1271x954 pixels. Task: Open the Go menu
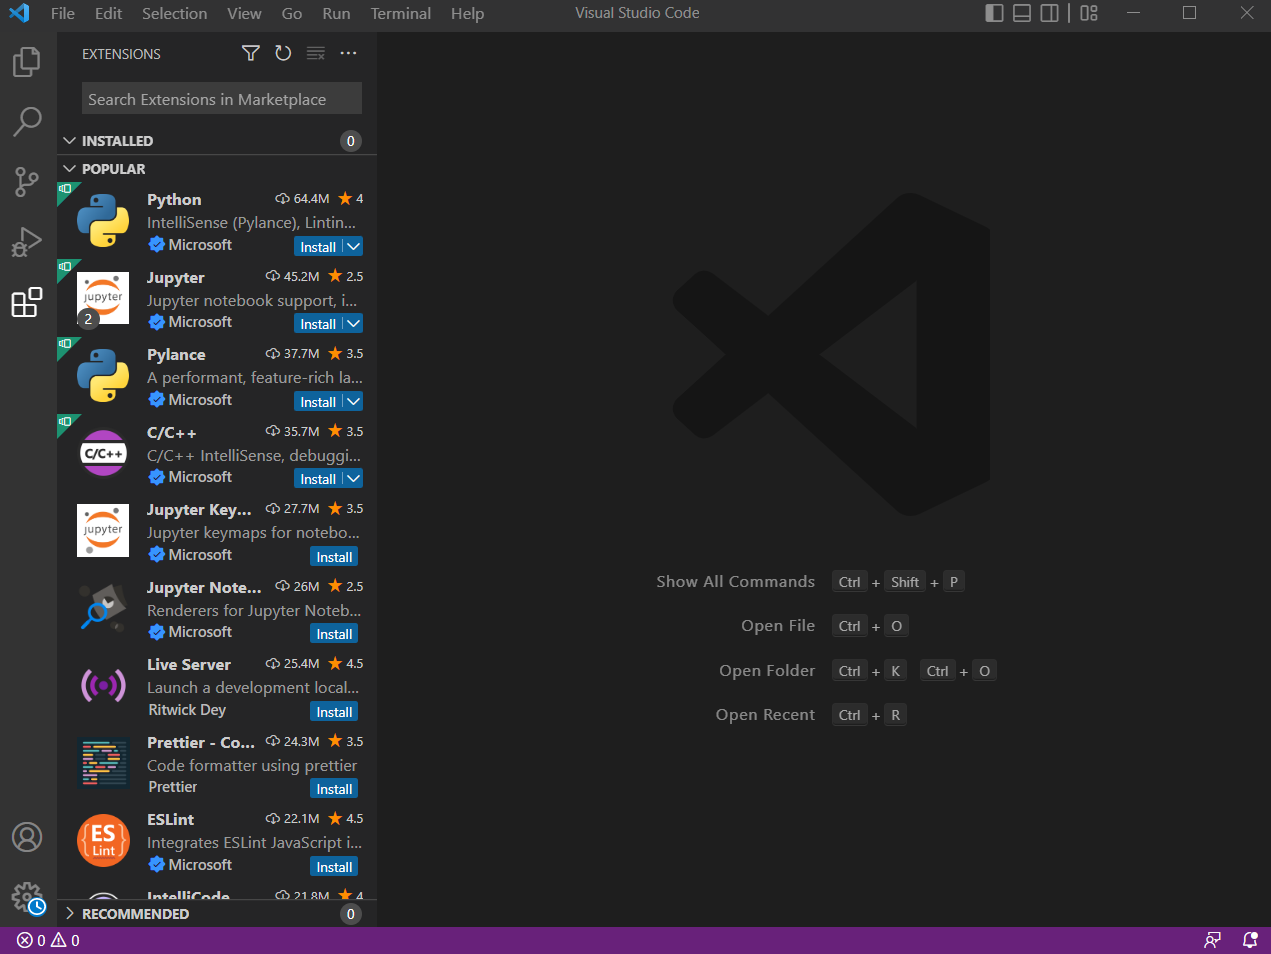pyautogui.click(x=292, y=13)
